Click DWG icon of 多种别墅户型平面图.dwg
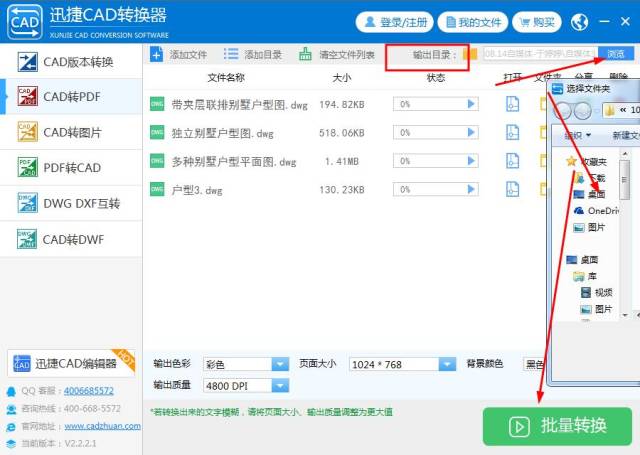 [x=157, y=161]
